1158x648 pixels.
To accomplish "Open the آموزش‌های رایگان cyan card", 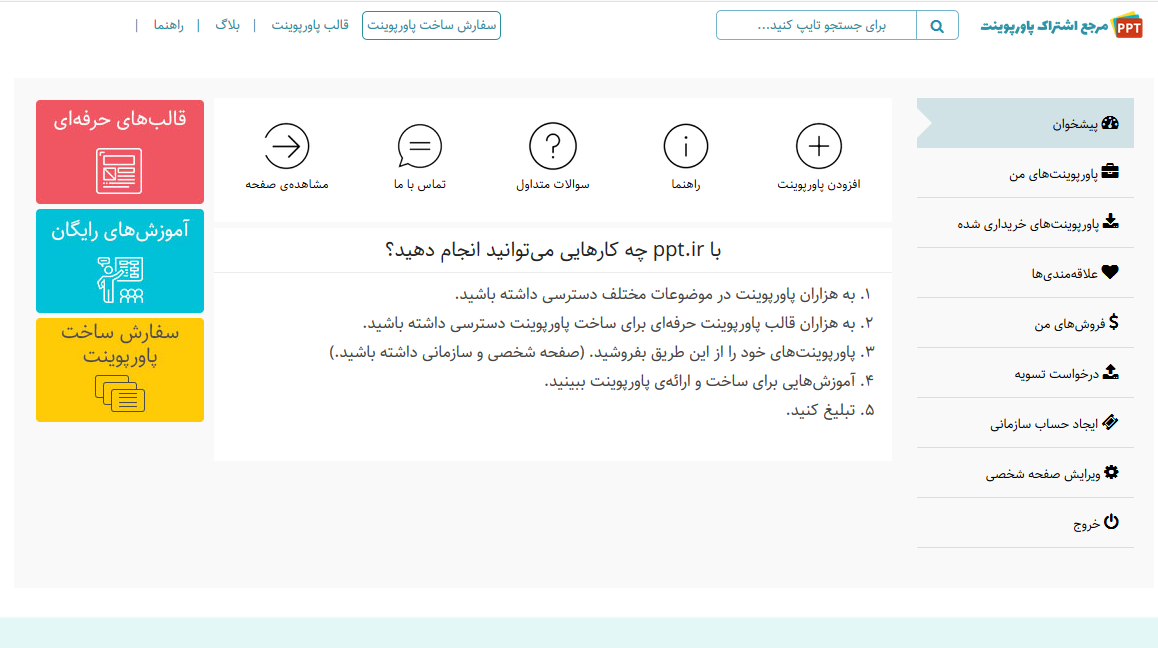I will (120, 261).
